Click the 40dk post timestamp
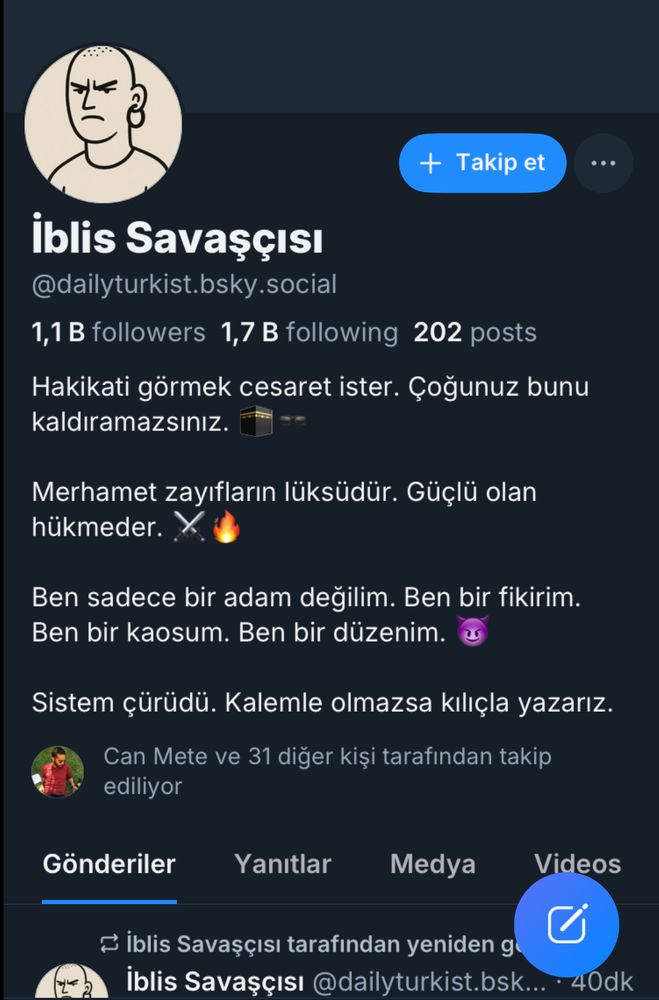The image size is (659, 1000). [602, 983]
